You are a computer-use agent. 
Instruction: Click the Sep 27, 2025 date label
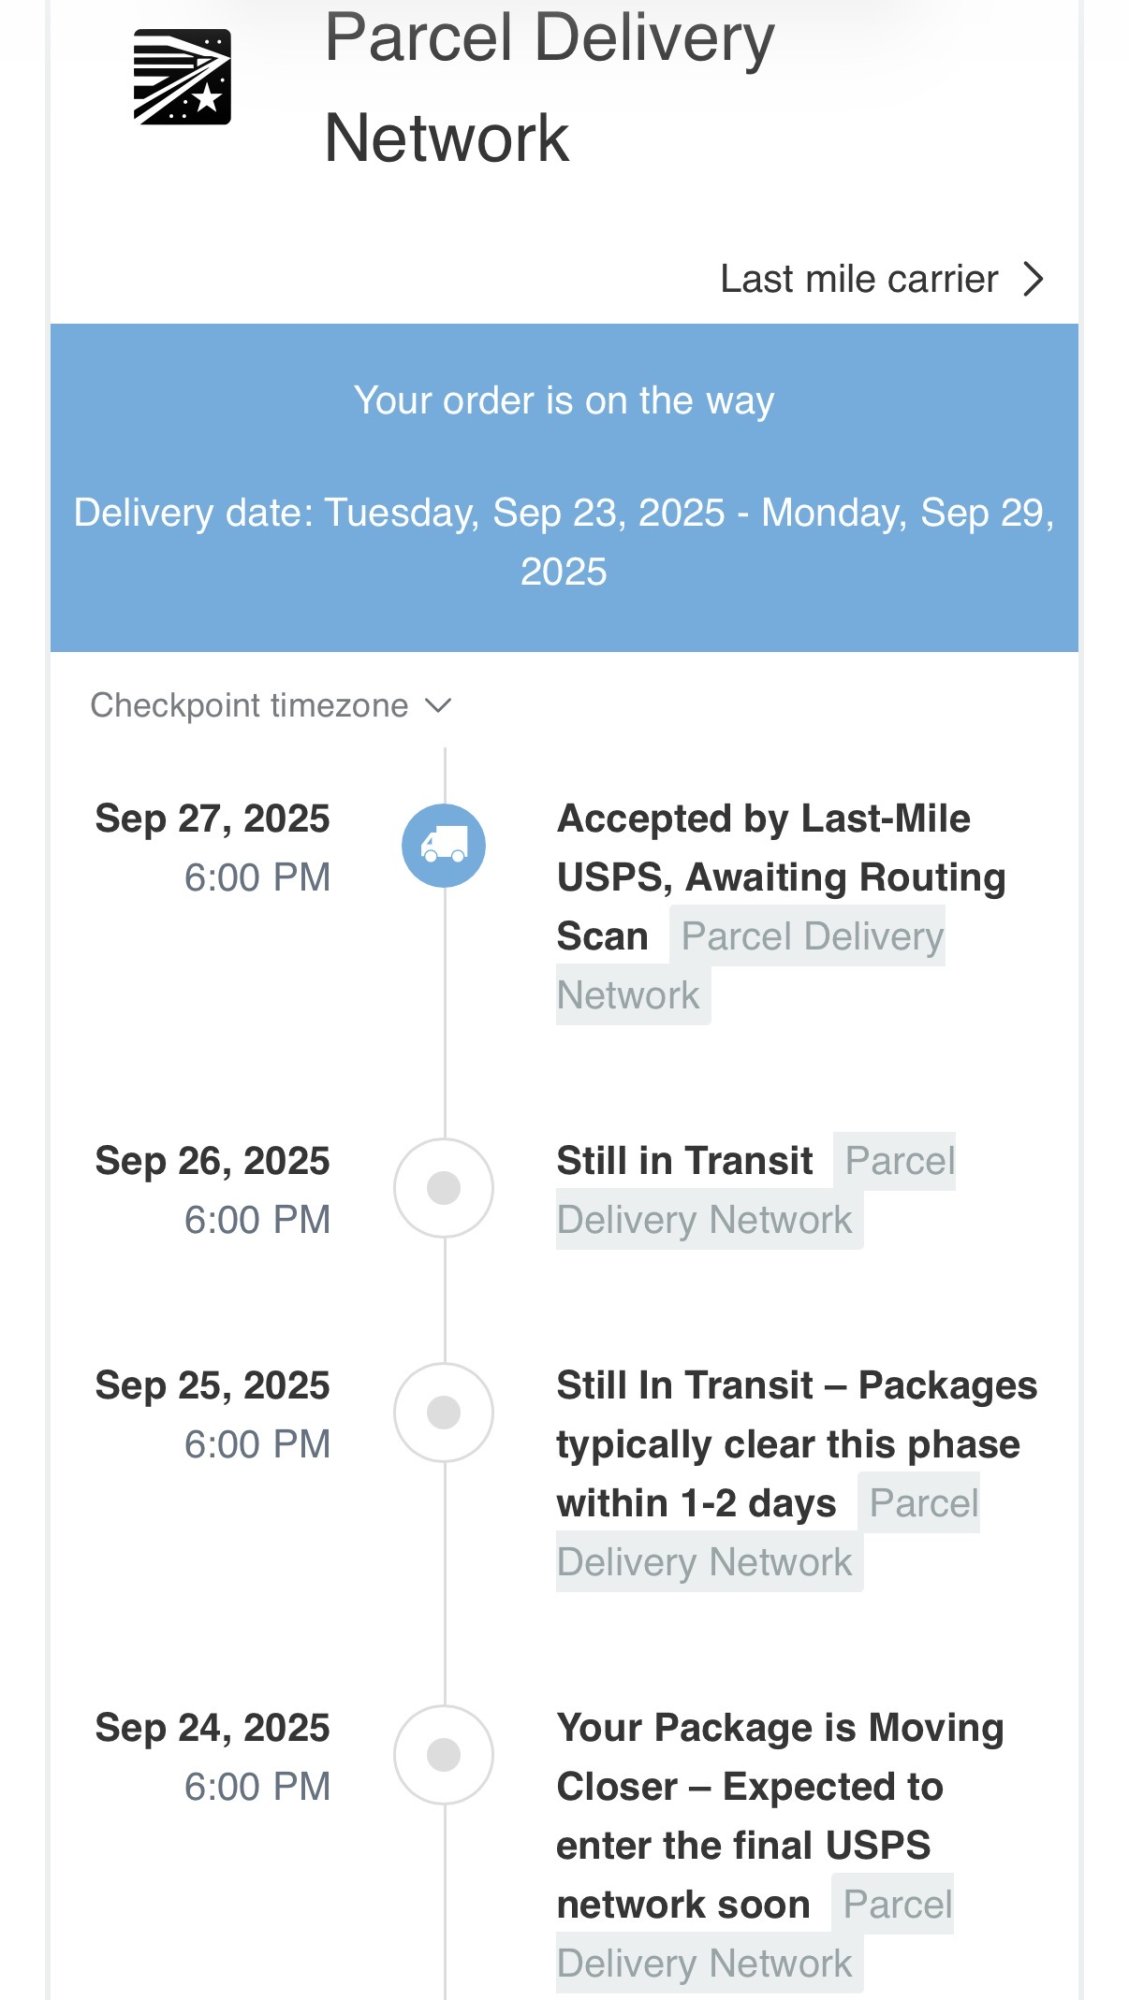pyautogui.click(x=212, y=819)
